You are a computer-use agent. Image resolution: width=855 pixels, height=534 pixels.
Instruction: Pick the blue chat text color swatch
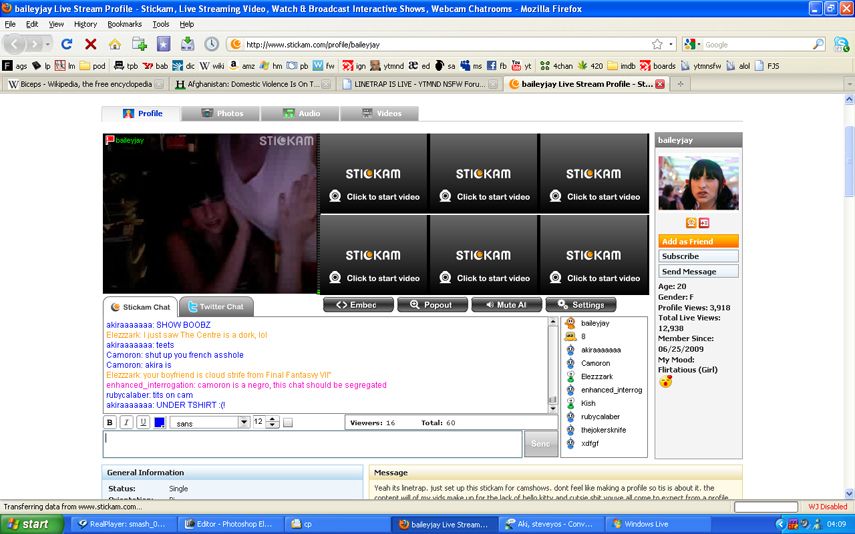(x=159, y=422)
